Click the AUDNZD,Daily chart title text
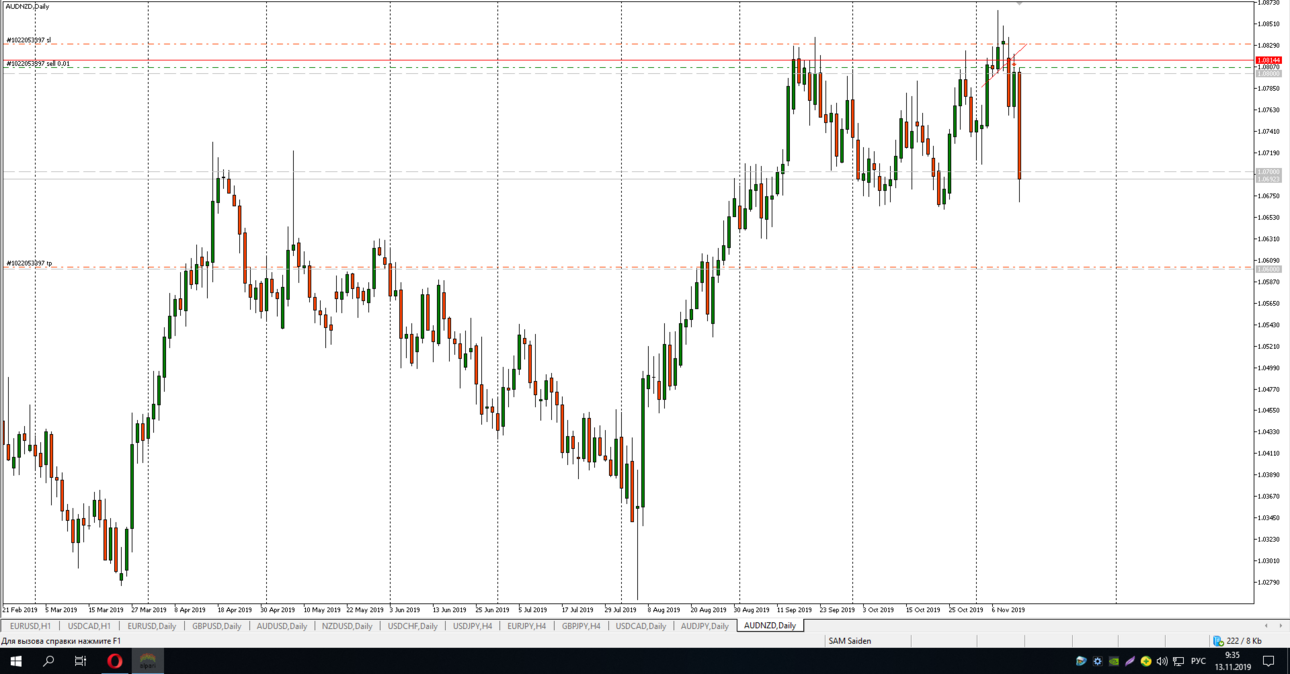Screen dimensions: 1290x674 pos(27,6)
